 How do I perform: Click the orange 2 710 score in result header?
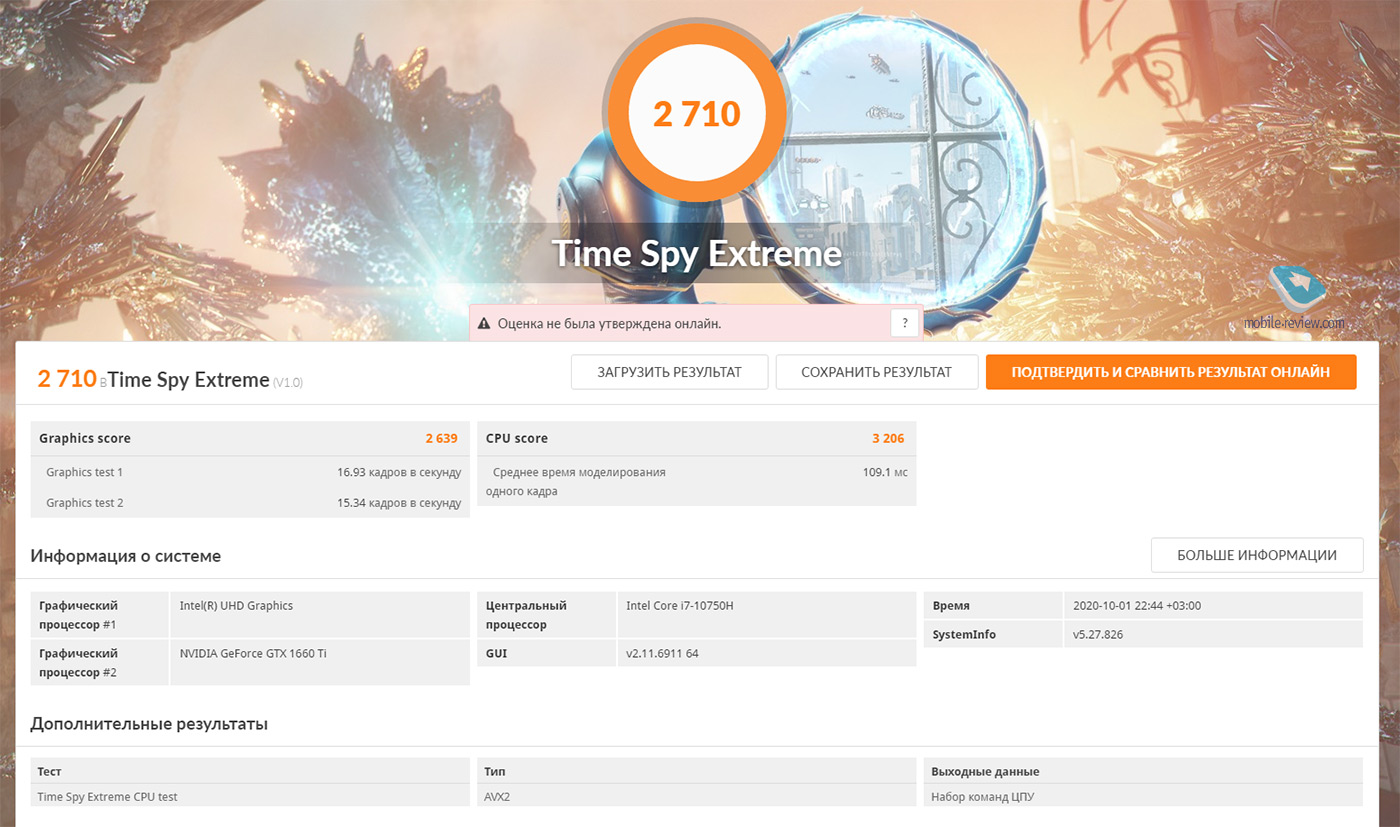pyautogui.click(x=67, y=378)
